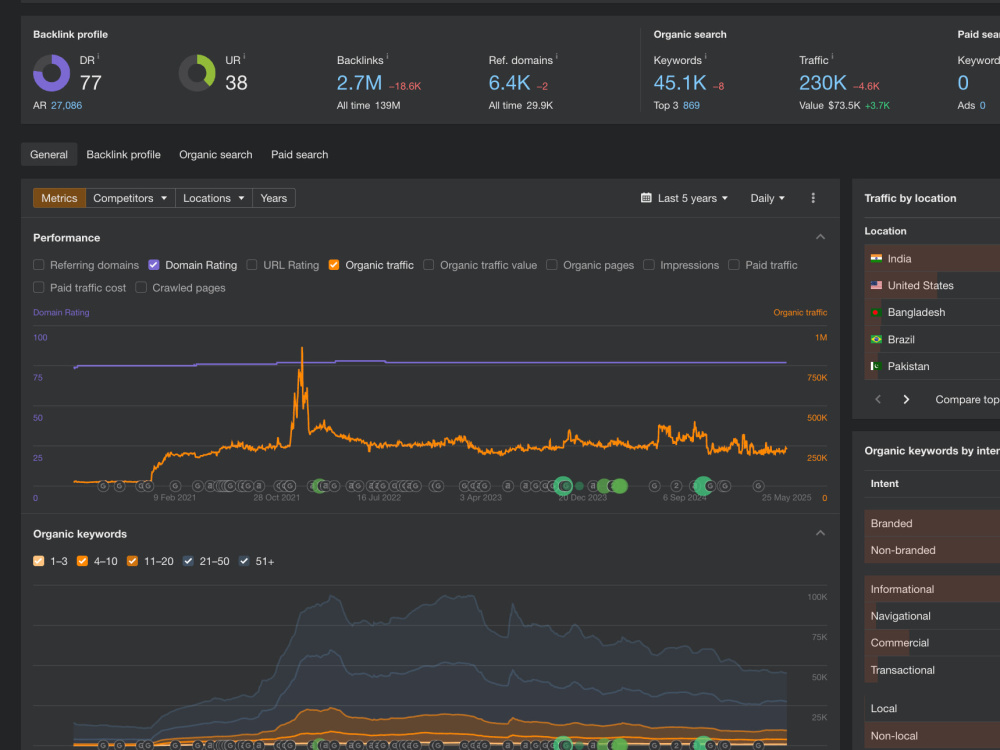
Task: Click the Compare top button
Action: point(967,399)
